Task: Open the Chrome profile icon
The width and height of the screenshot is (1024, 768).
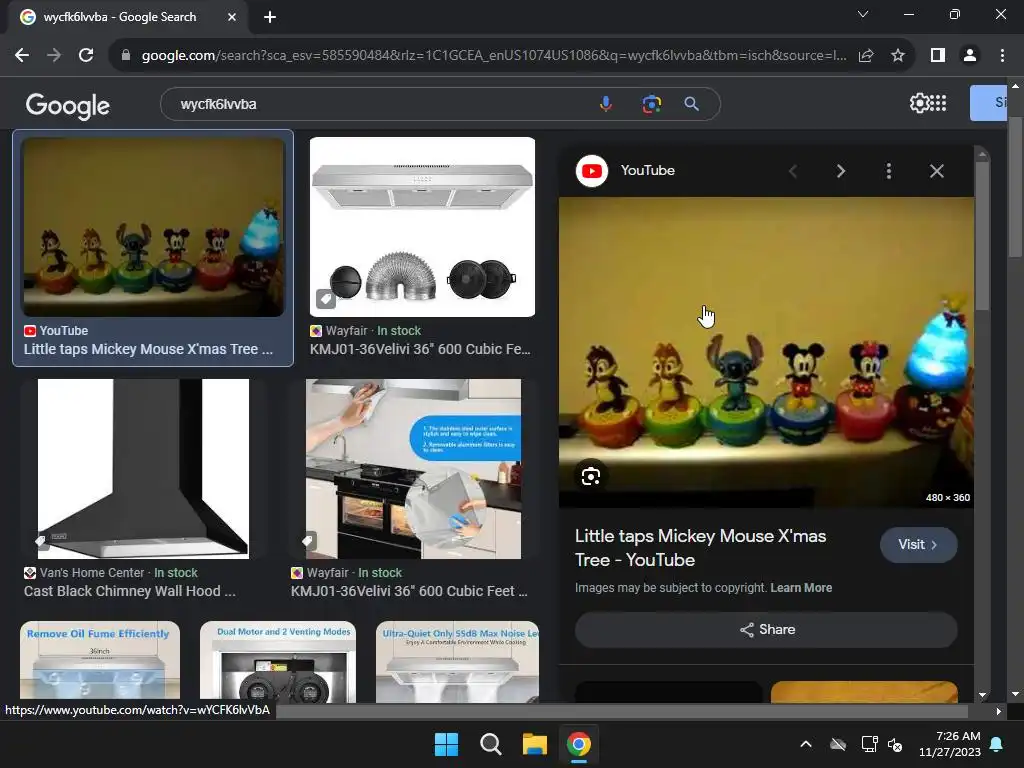Action: 970,56
